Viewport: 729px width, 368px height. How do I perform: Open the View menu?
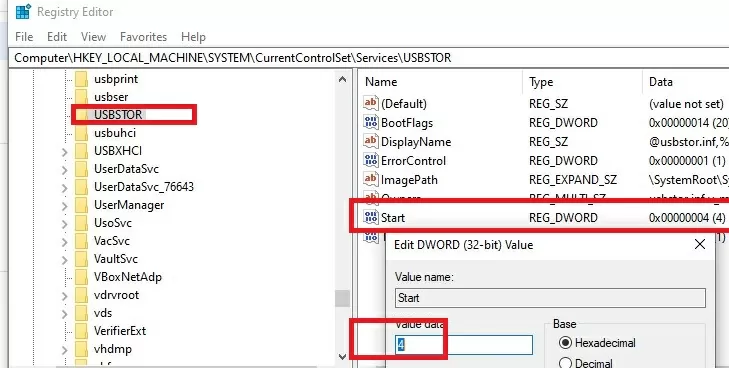[93, 37]
